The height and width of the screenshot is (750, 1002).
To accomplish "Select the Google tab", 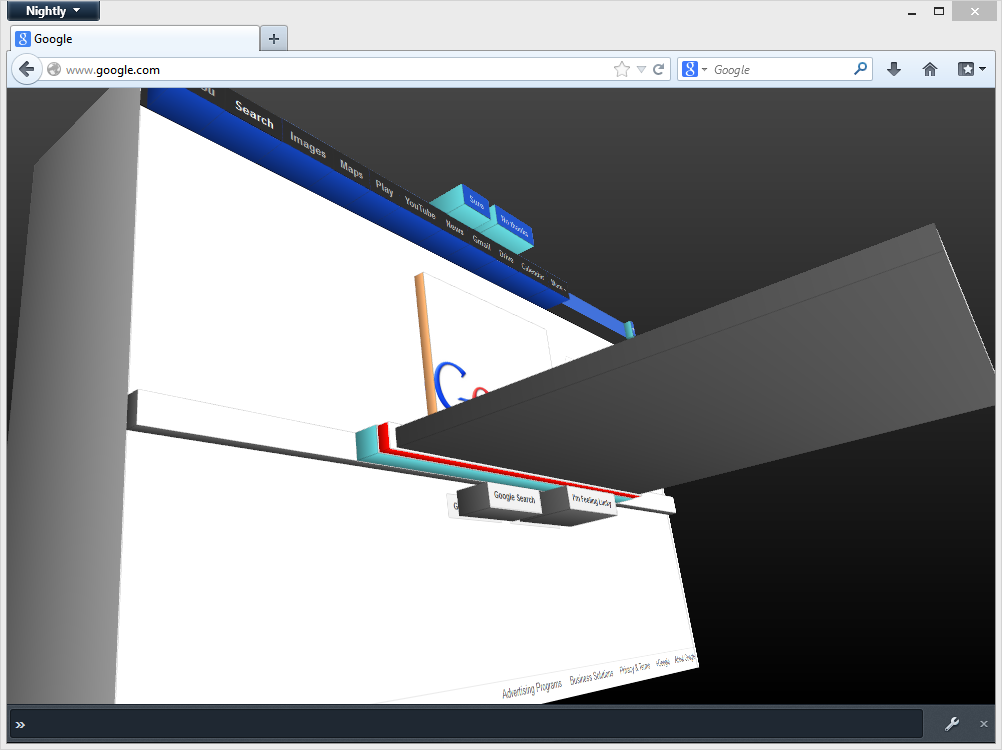I will point(135,39).
